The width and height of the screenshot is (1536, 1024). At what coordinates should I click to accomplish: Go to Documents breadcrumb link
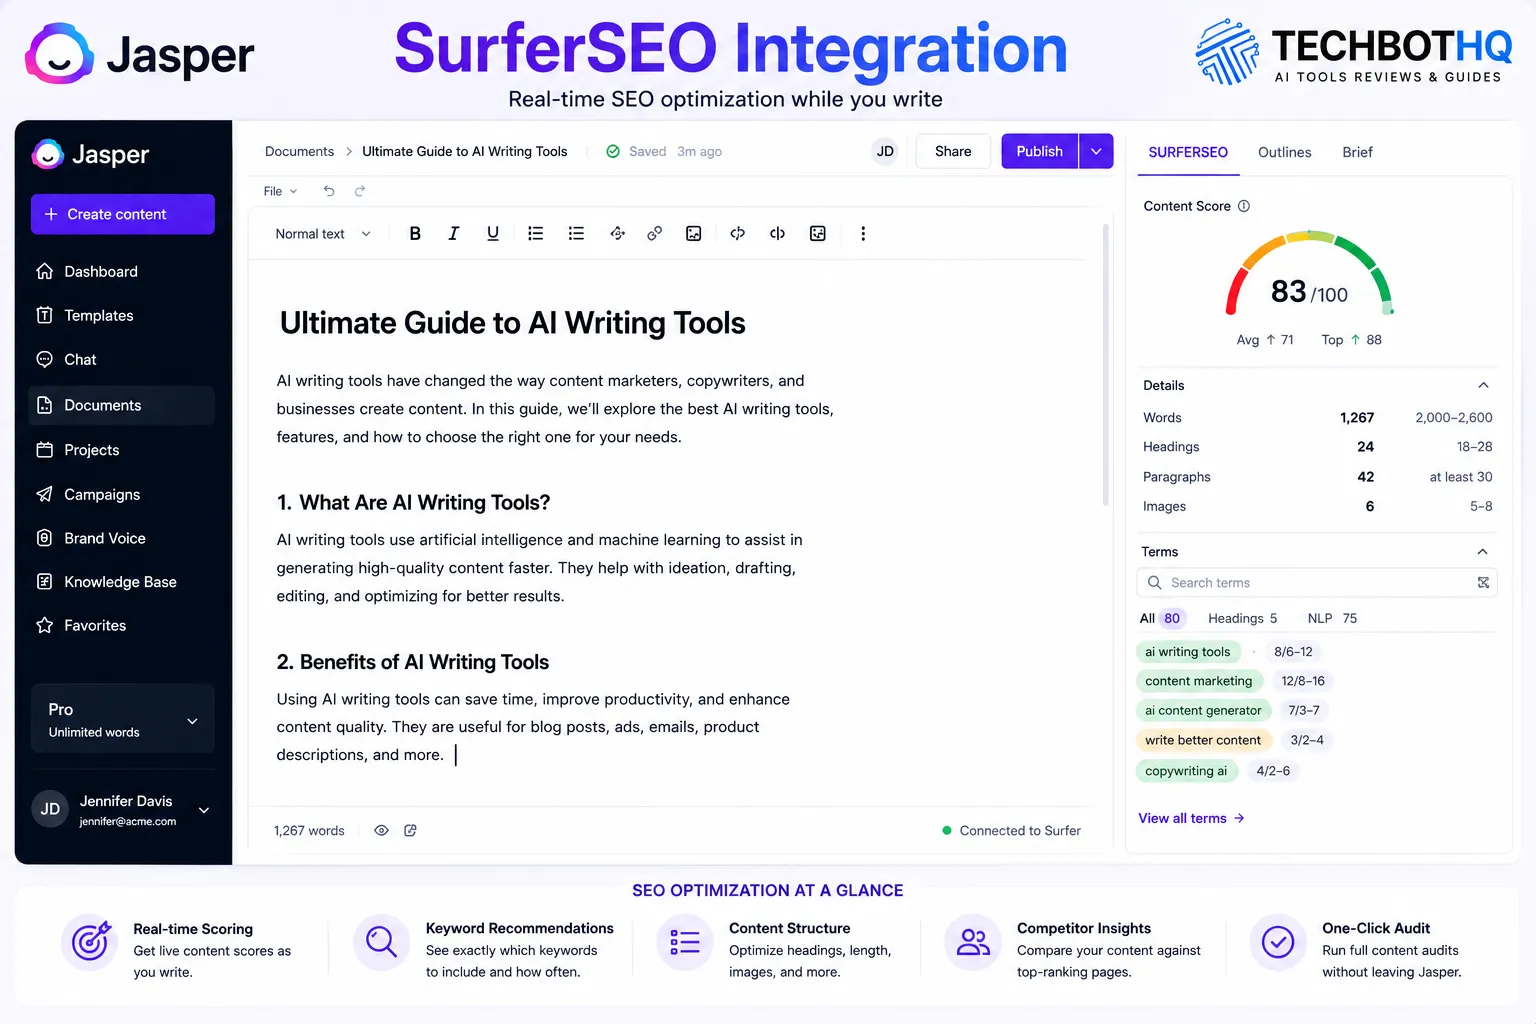pos(299,151)
